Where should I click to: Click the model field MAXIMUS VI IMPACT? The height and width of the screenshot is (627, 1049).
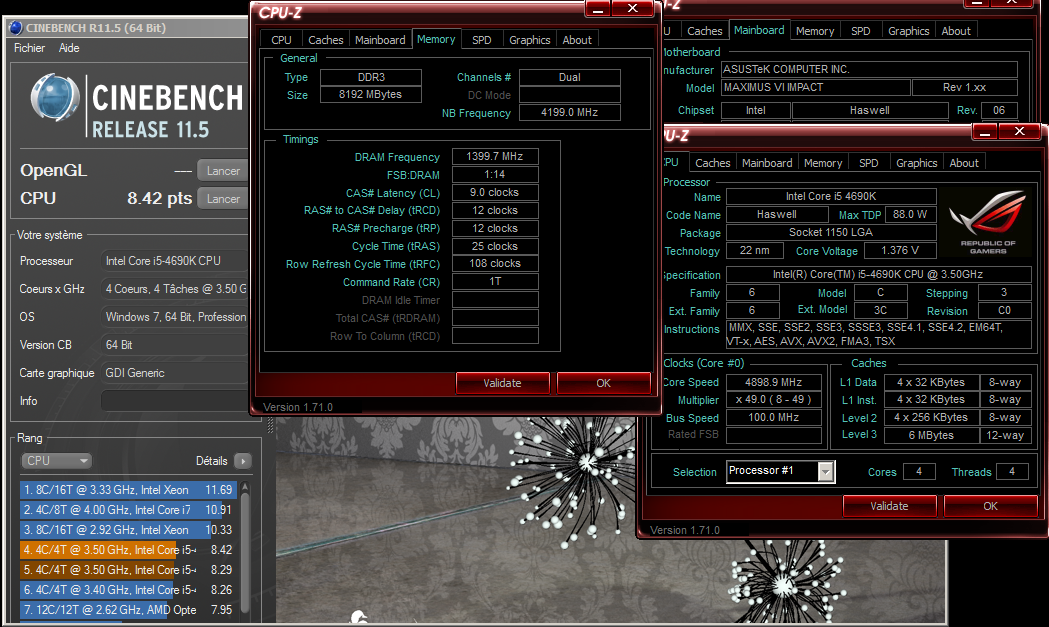pos(816,88)
